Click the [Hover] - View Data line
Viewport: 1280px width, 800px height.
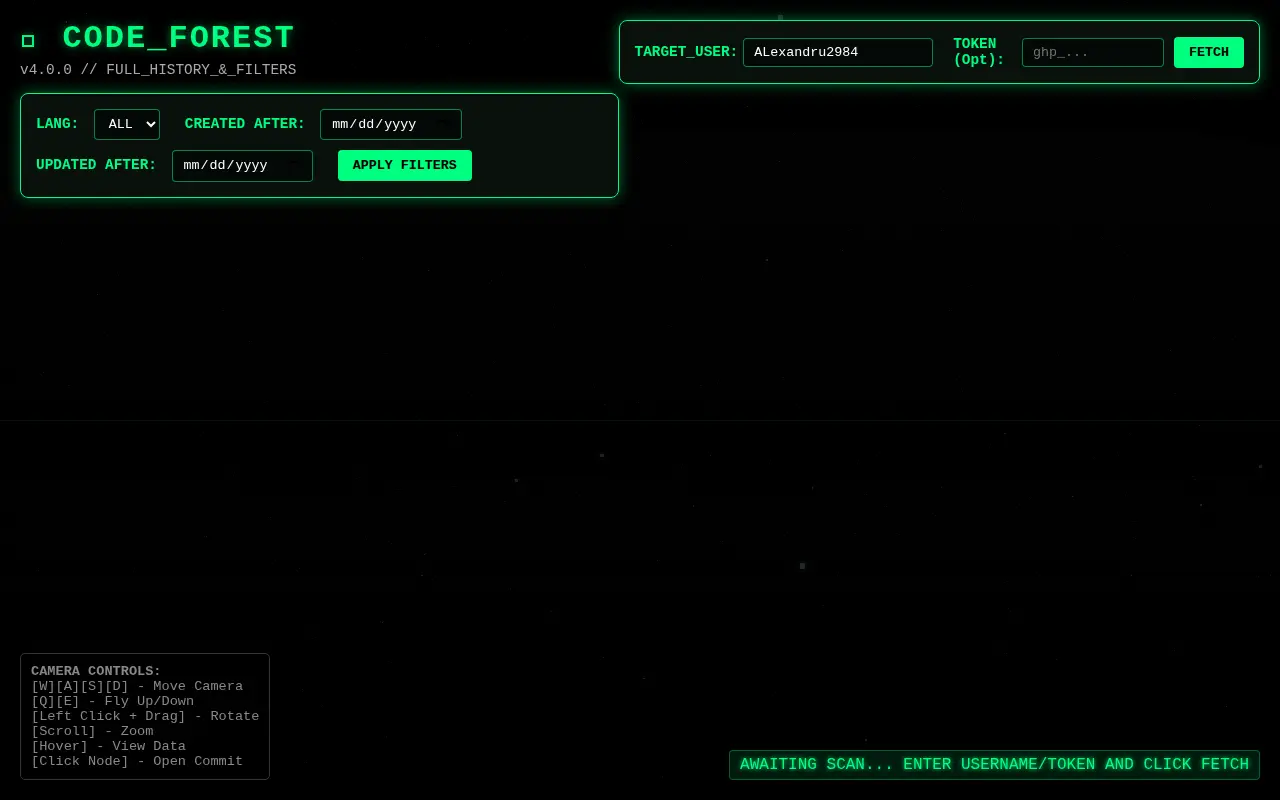click(x=108, y=746)
